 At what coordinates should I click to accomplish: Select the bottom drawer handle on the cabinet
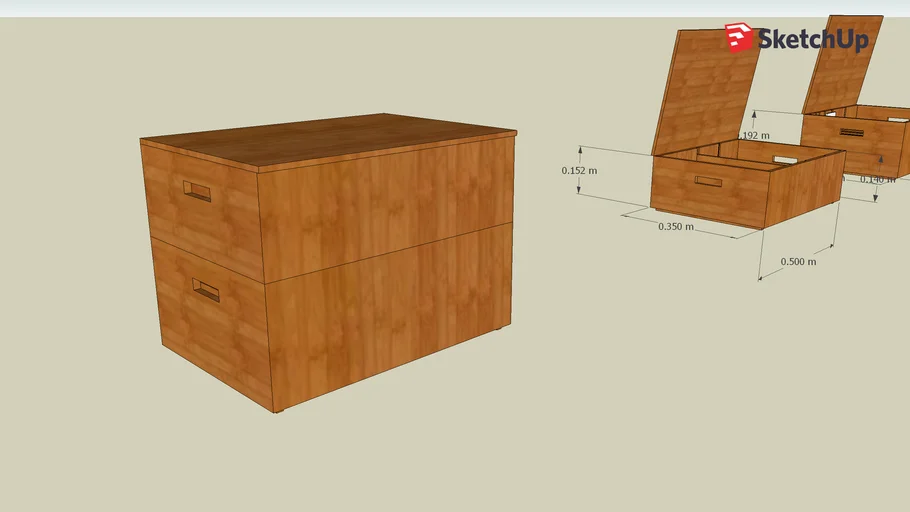coord(206,290)
